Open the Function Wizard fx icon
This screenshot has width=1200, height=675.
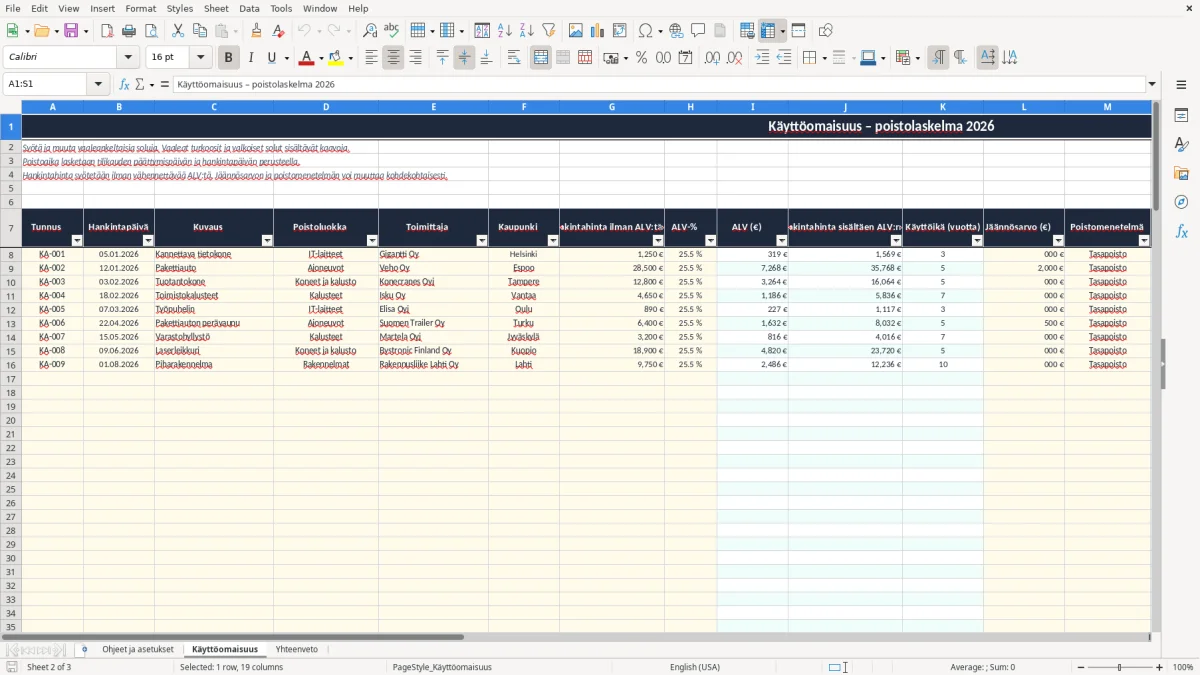(125, 84)
